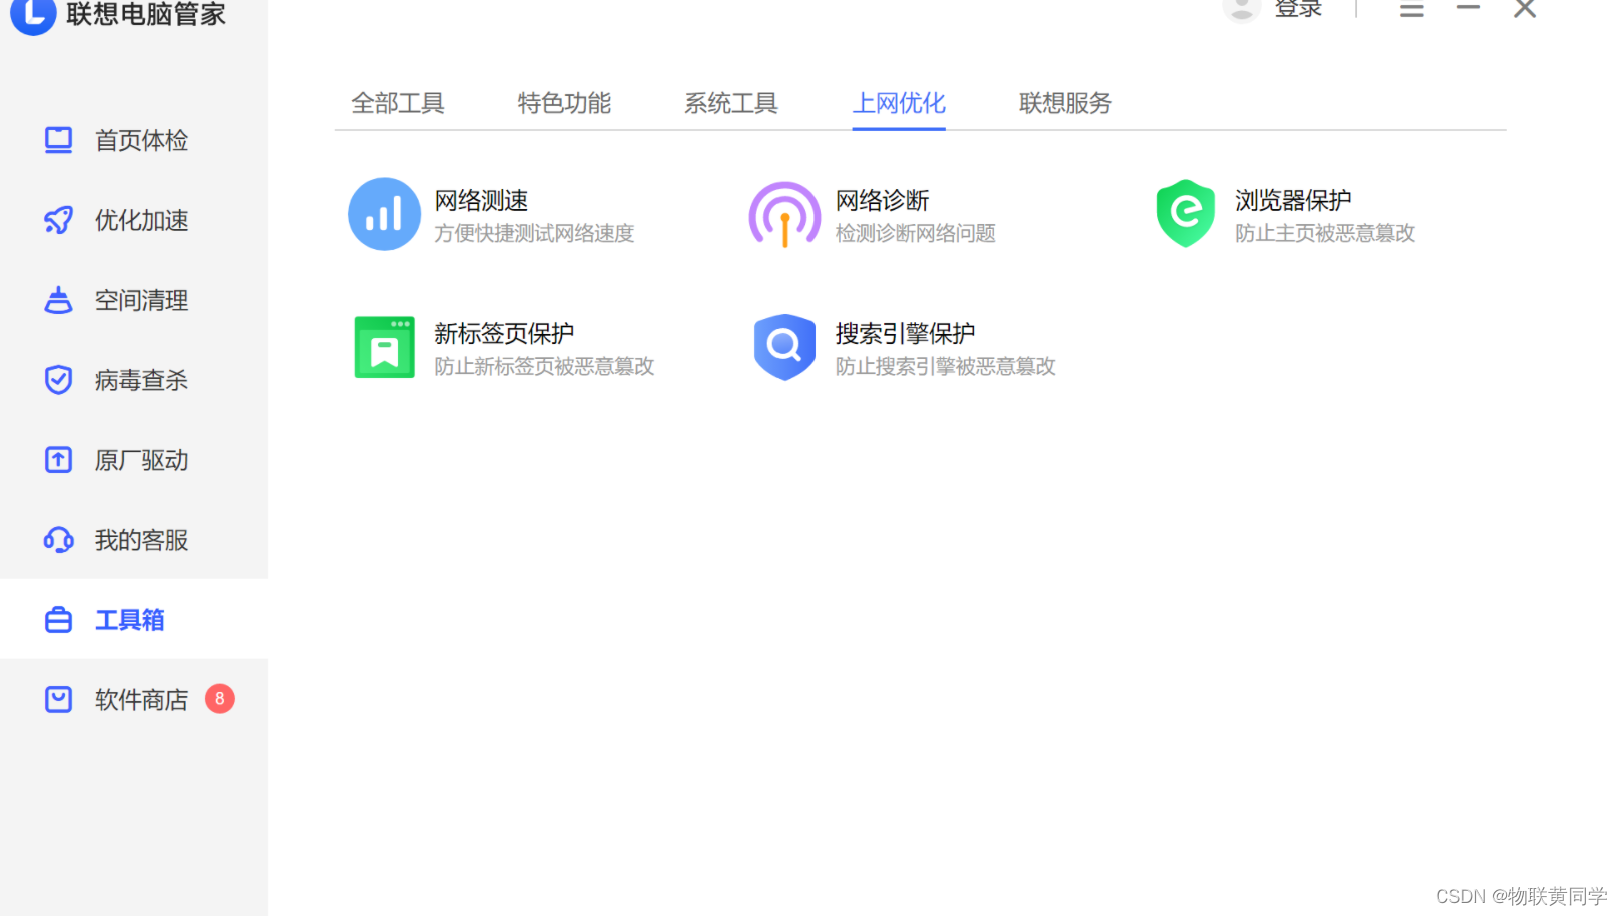Click the 空间清理 broom icon
The height and width of the screenshot is (916, 1622).
pyautogui.click(x=59, y=300)
